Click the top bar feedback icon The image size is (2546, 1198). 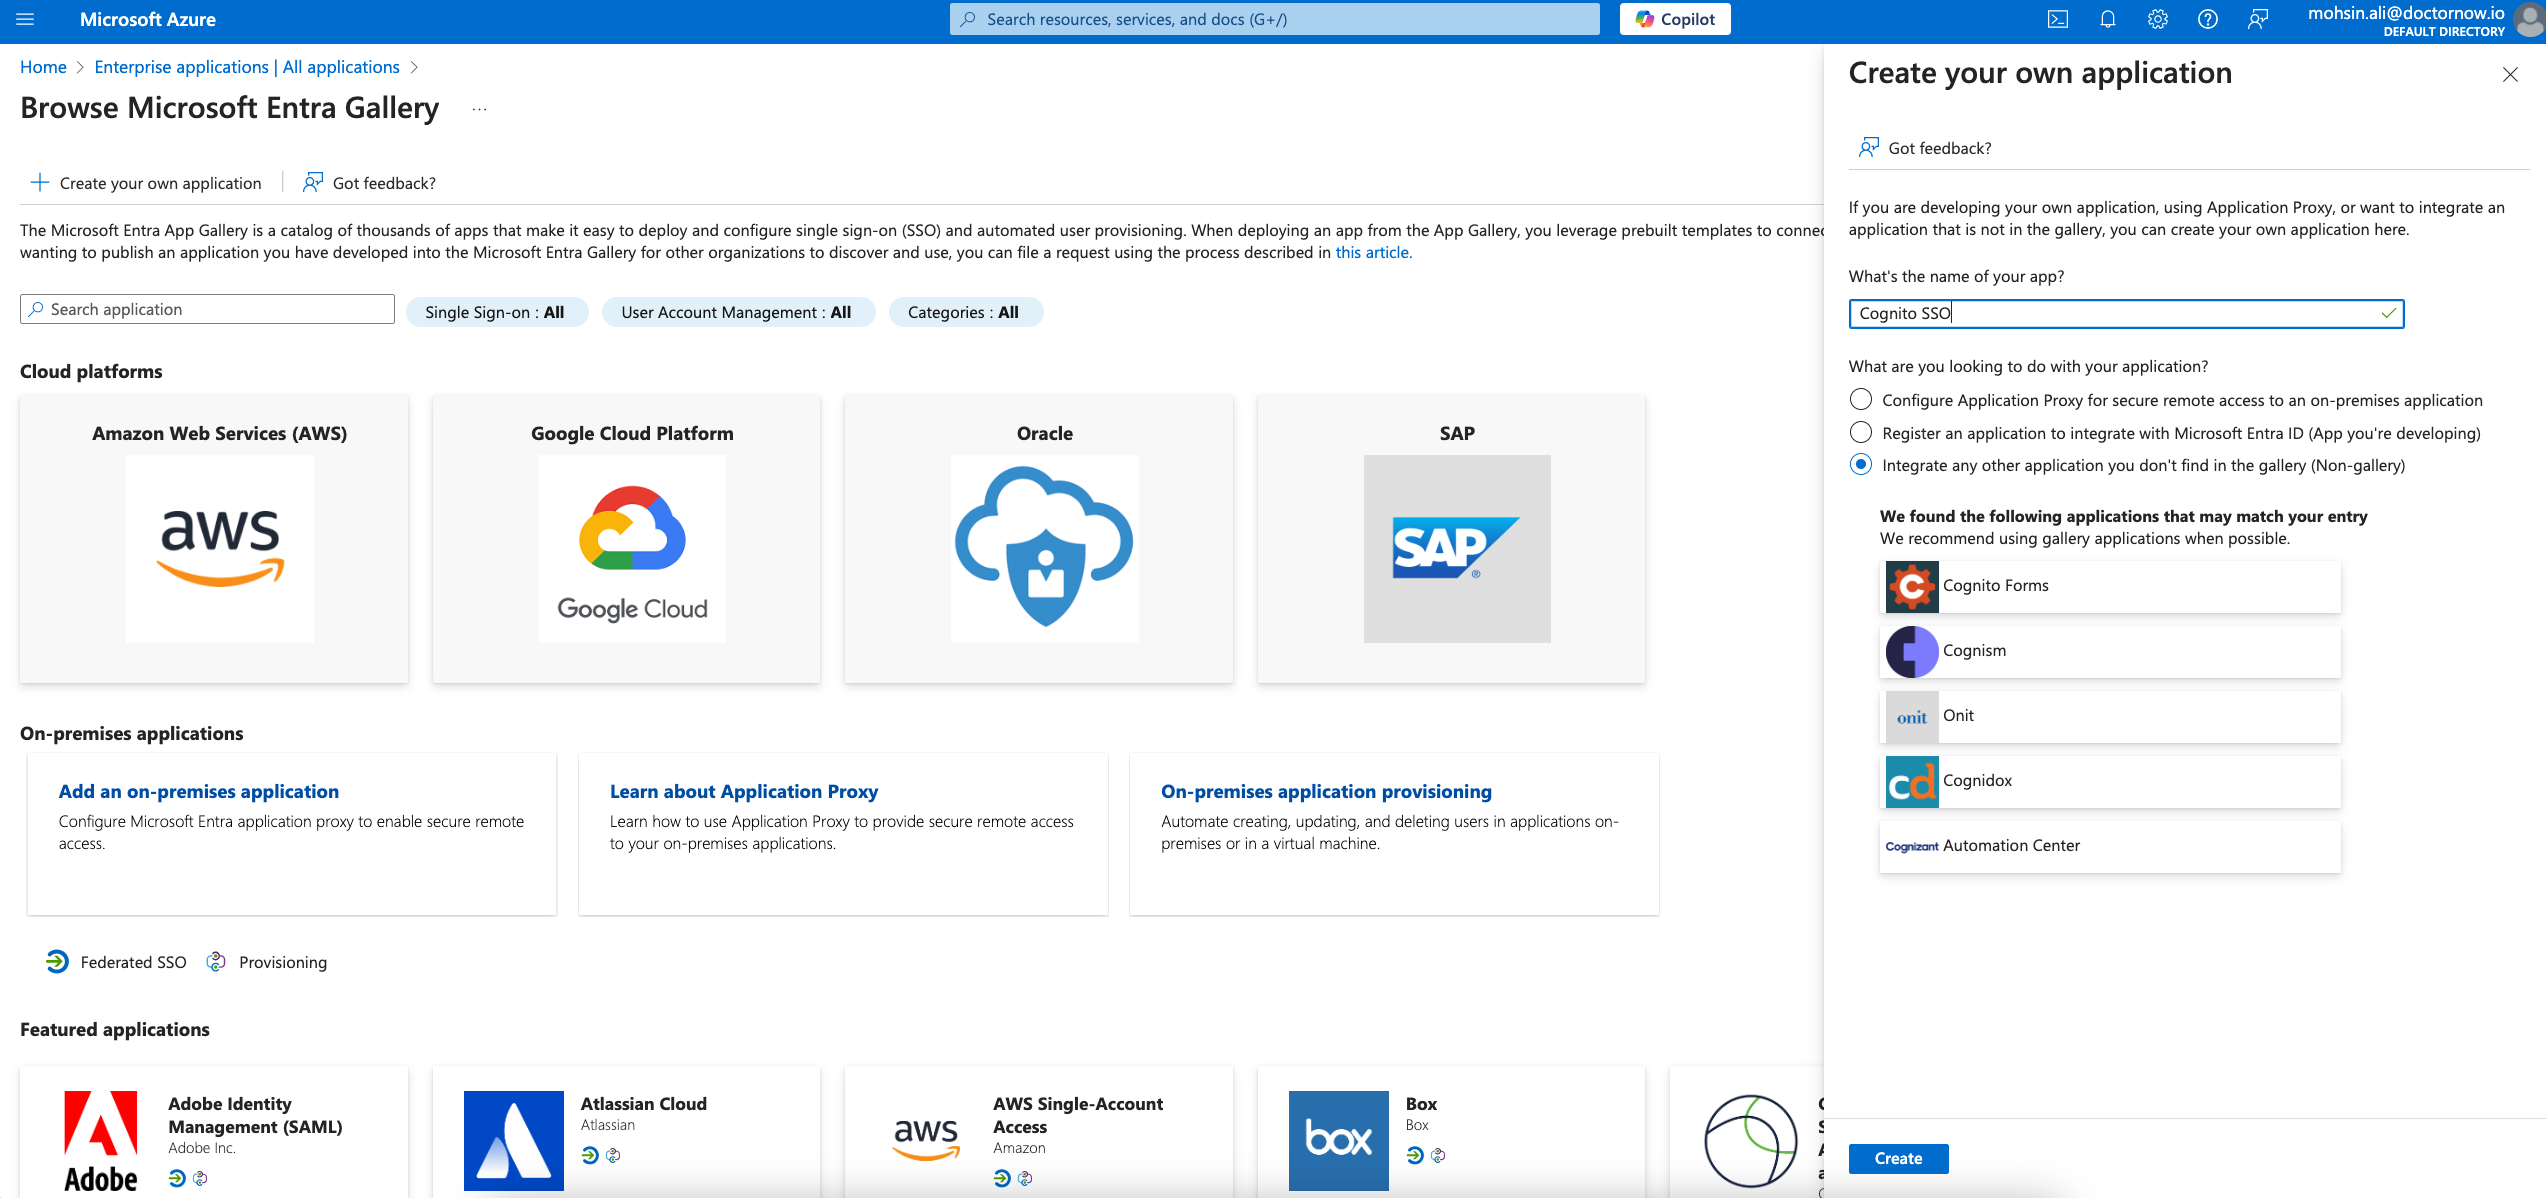tap(2257, 19)
